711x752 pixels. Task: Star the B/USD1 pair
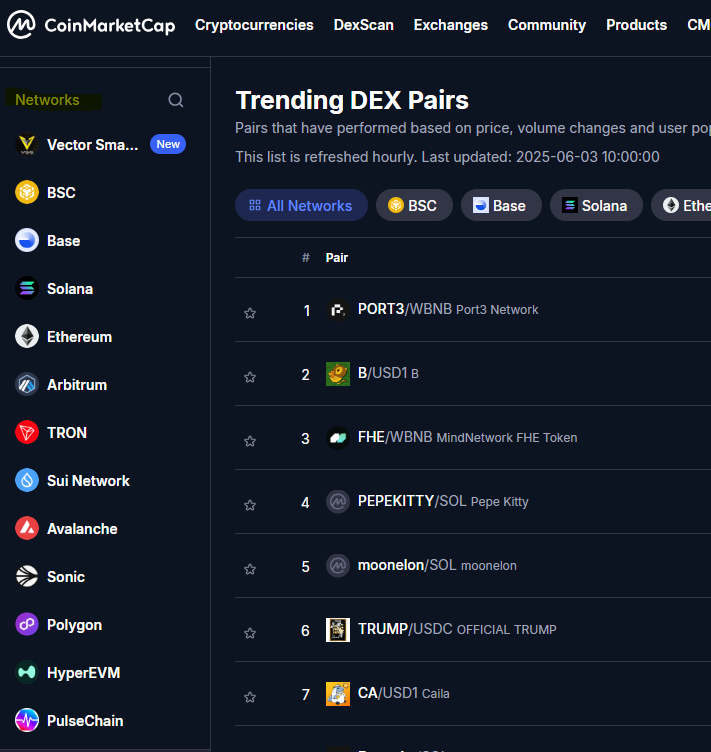pos(250,377)
